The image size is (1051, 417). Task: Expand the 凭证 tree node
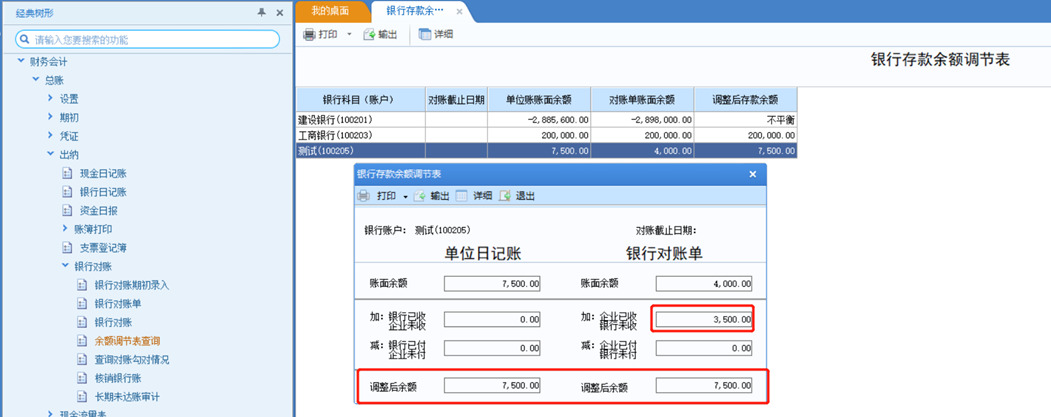pos(51,136)
